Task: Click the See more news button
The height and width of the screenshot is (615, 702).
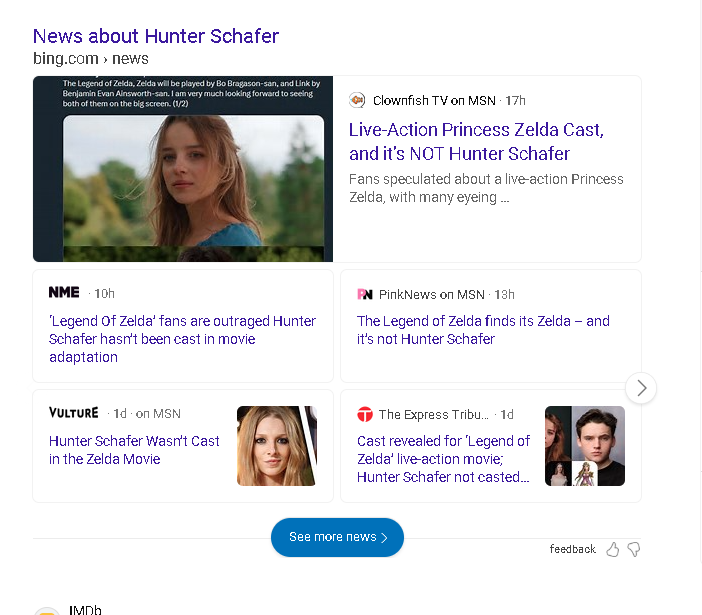Action: point(337,537)
